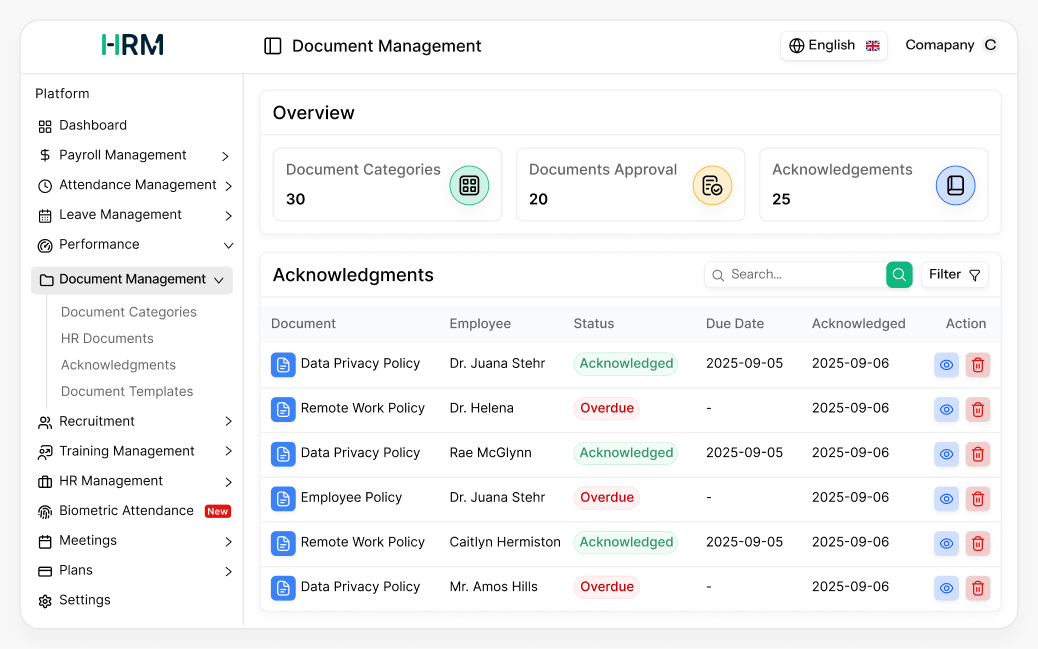Click the Documents Approval card icon
Image resolution: width=1038 pixels, height=649 pixels.
712,185
